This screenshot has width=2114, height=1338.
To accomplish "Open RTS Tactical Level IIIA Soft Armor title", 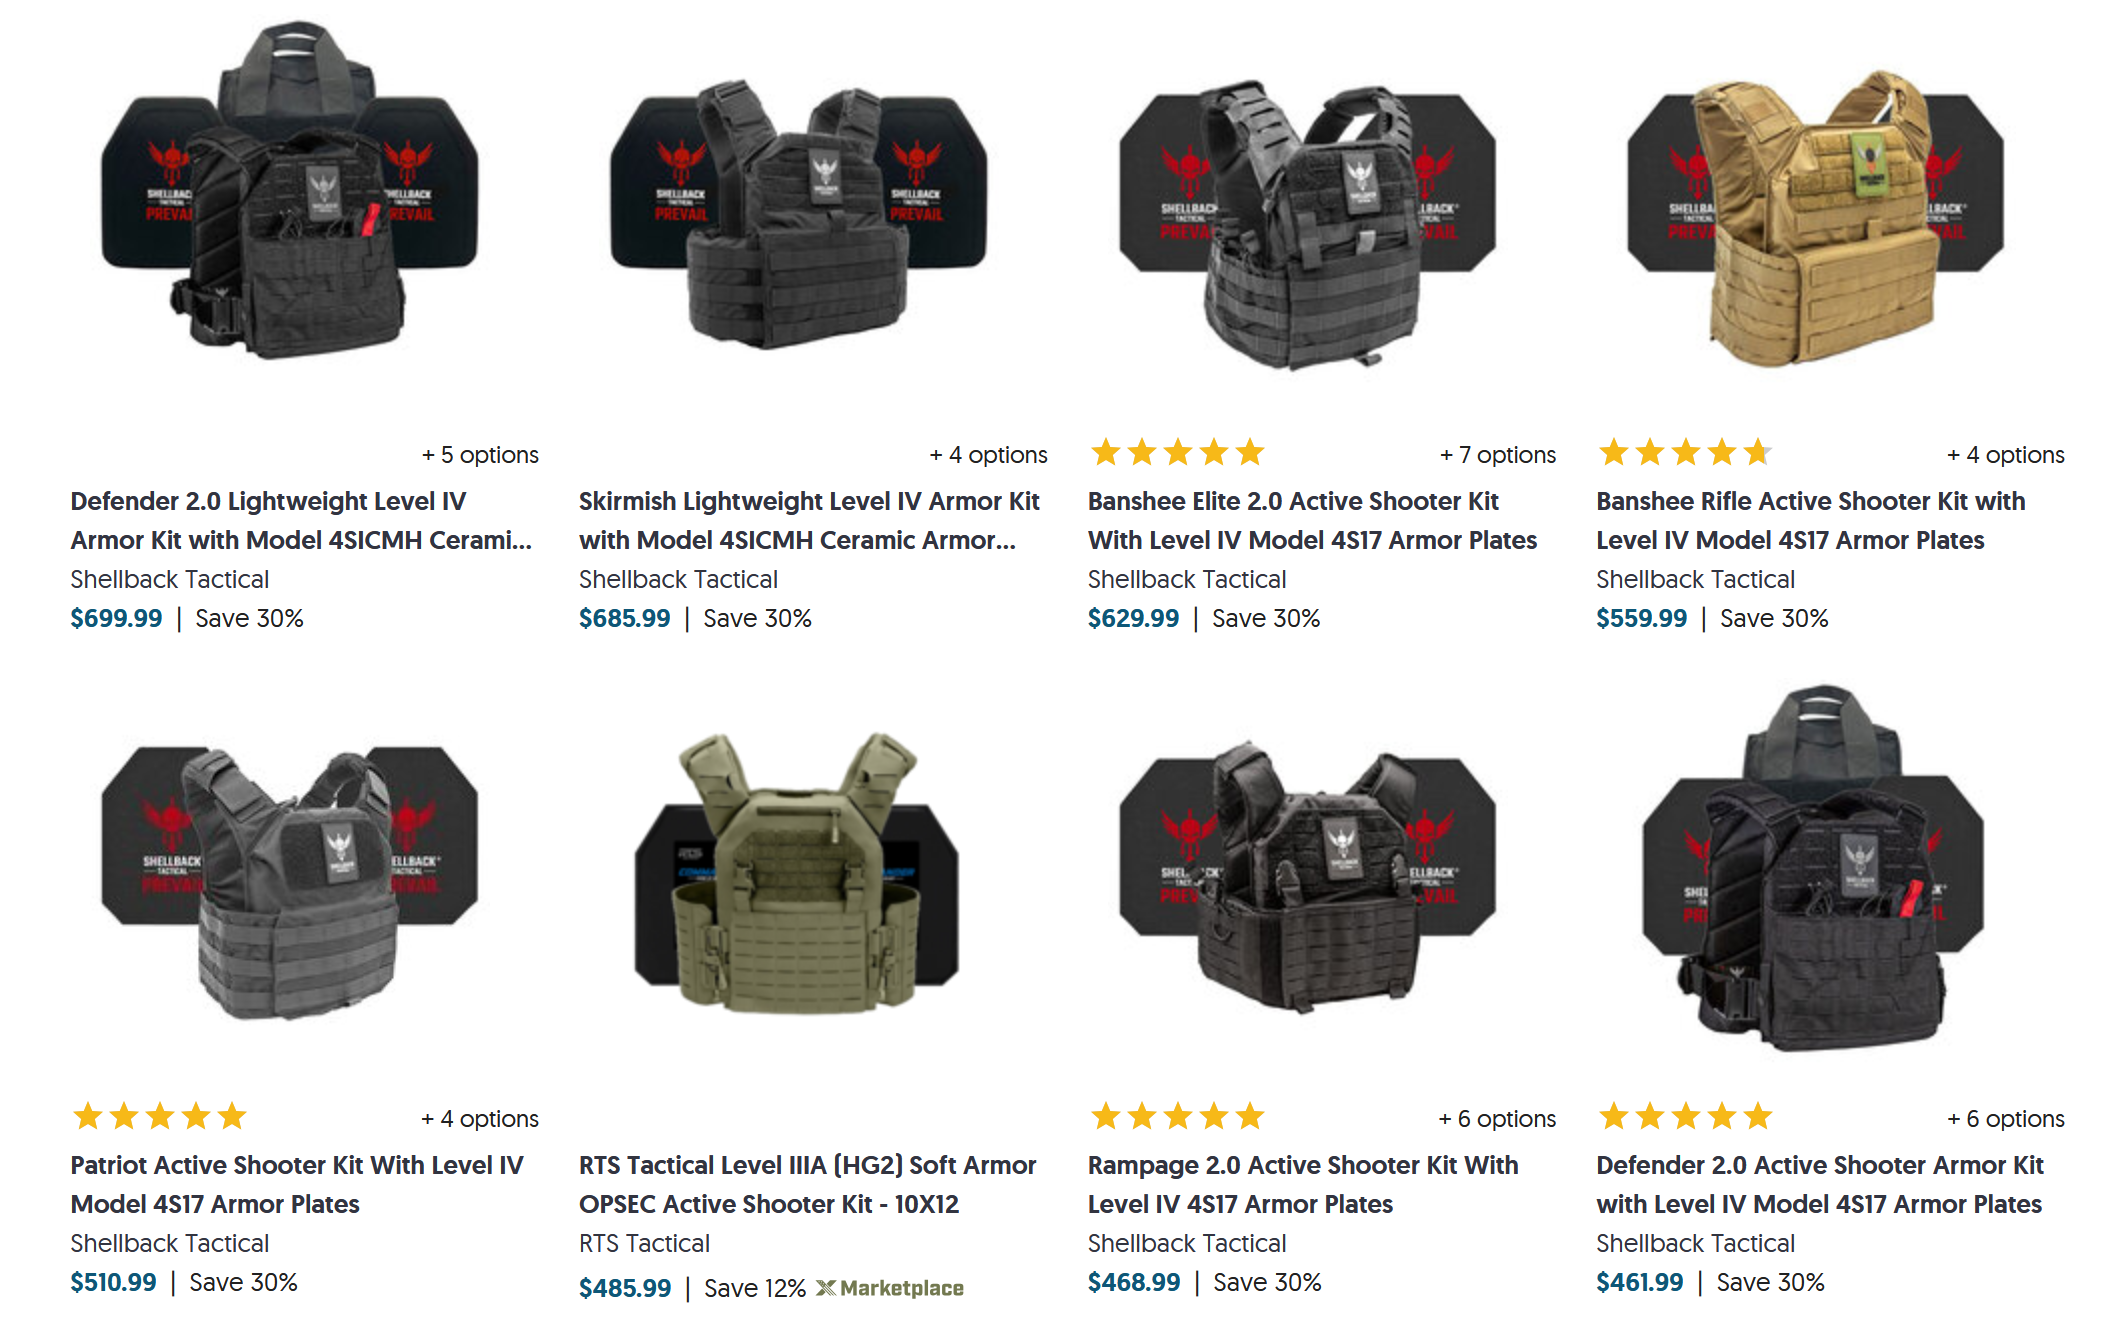I will pos(807,1184).
